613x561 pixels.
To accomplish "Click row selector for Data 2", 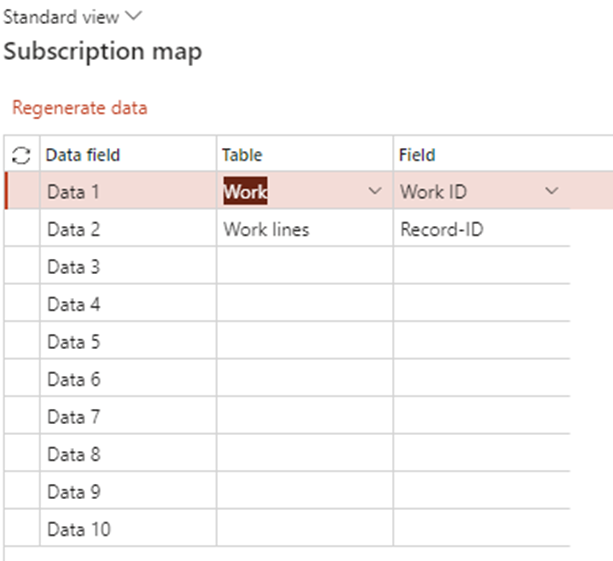I will pyautogui.click(x=22, y=229).
